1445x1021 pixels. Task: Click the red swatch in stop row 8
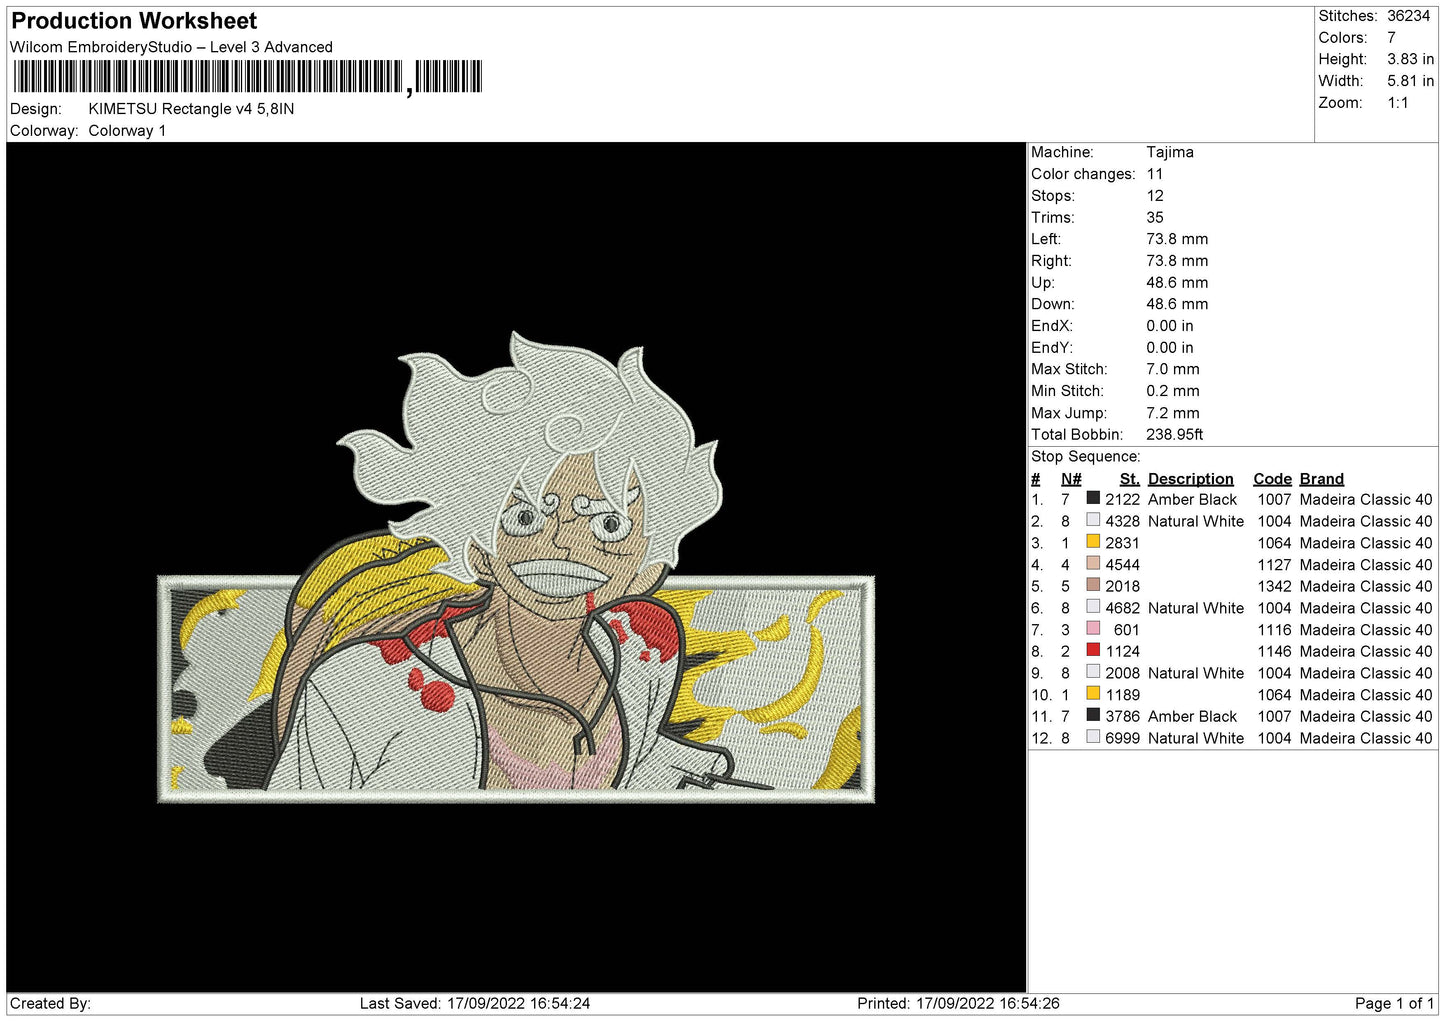point(1093,650)
